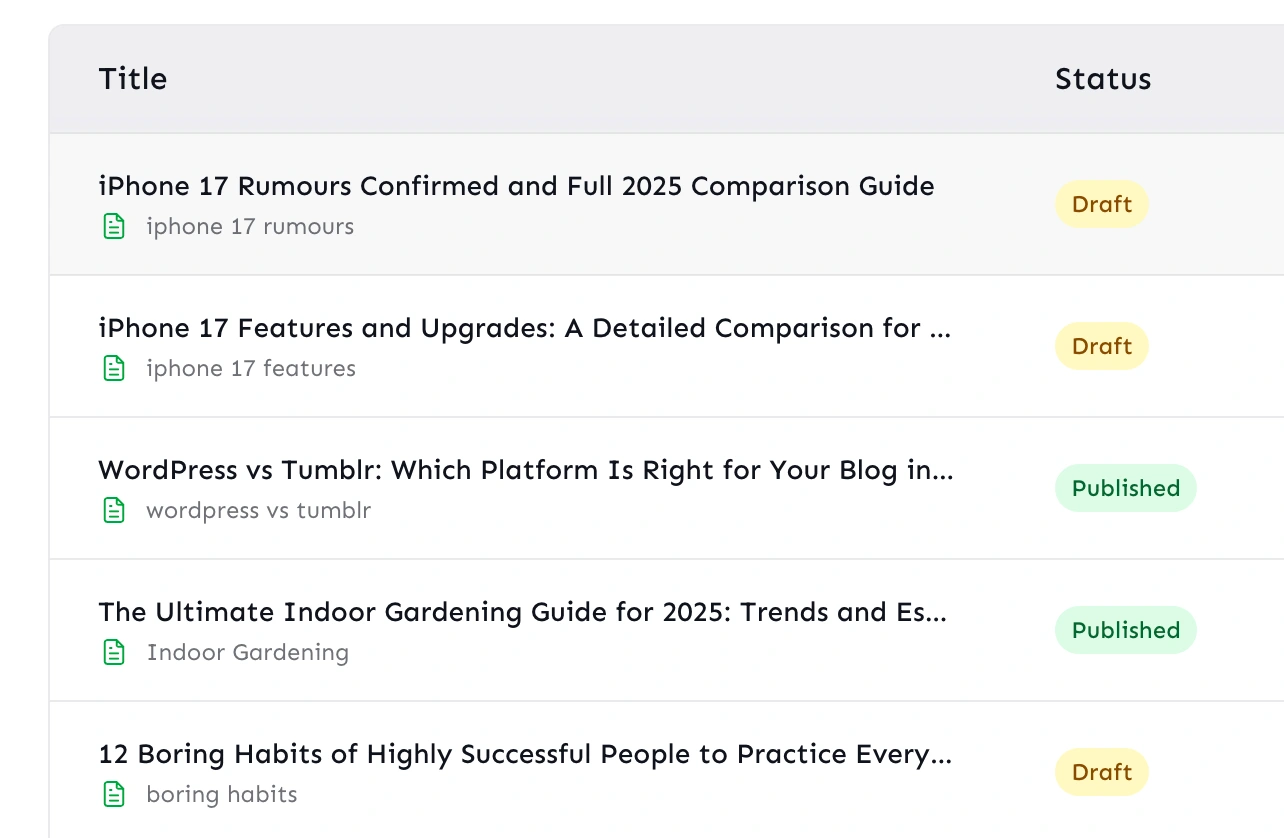Select the 'boring habits' keyword text
Viewport: 1284px width, 838px height.
[x=222, y=795]
